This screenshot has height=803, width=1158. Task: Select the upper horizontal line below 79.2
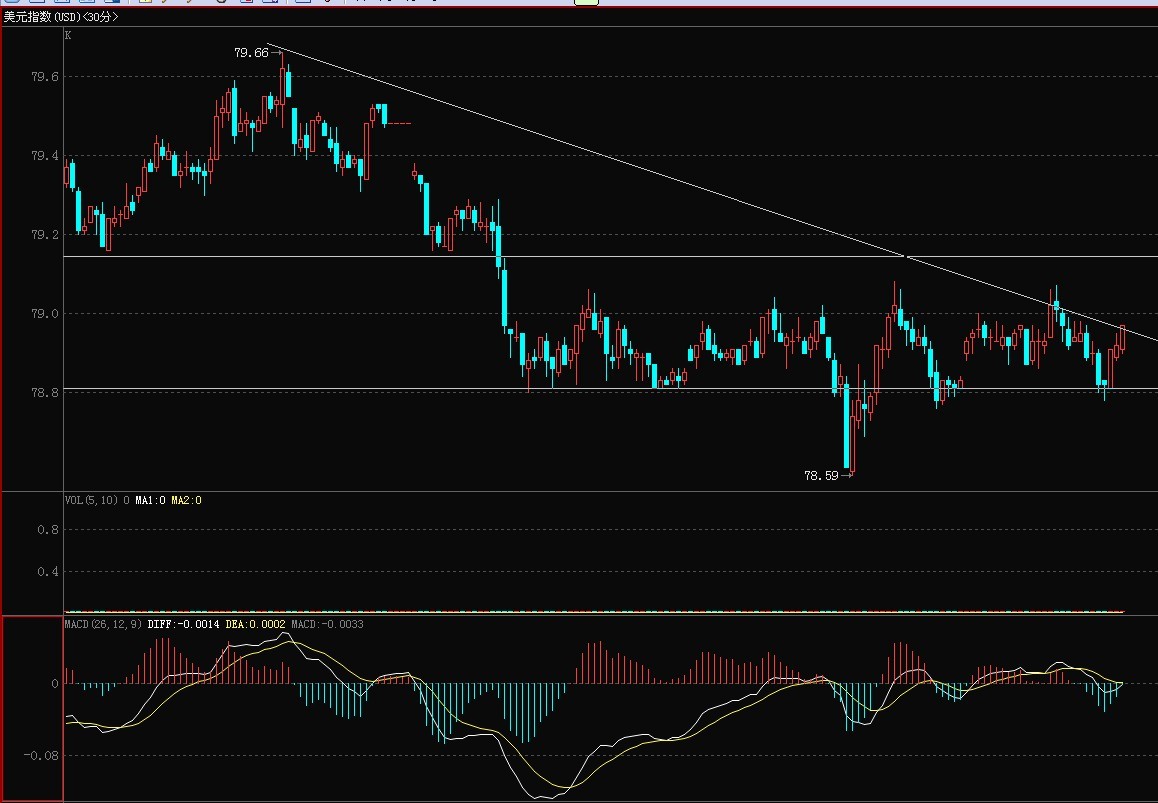pyautogui.click(x=300, y=257)
